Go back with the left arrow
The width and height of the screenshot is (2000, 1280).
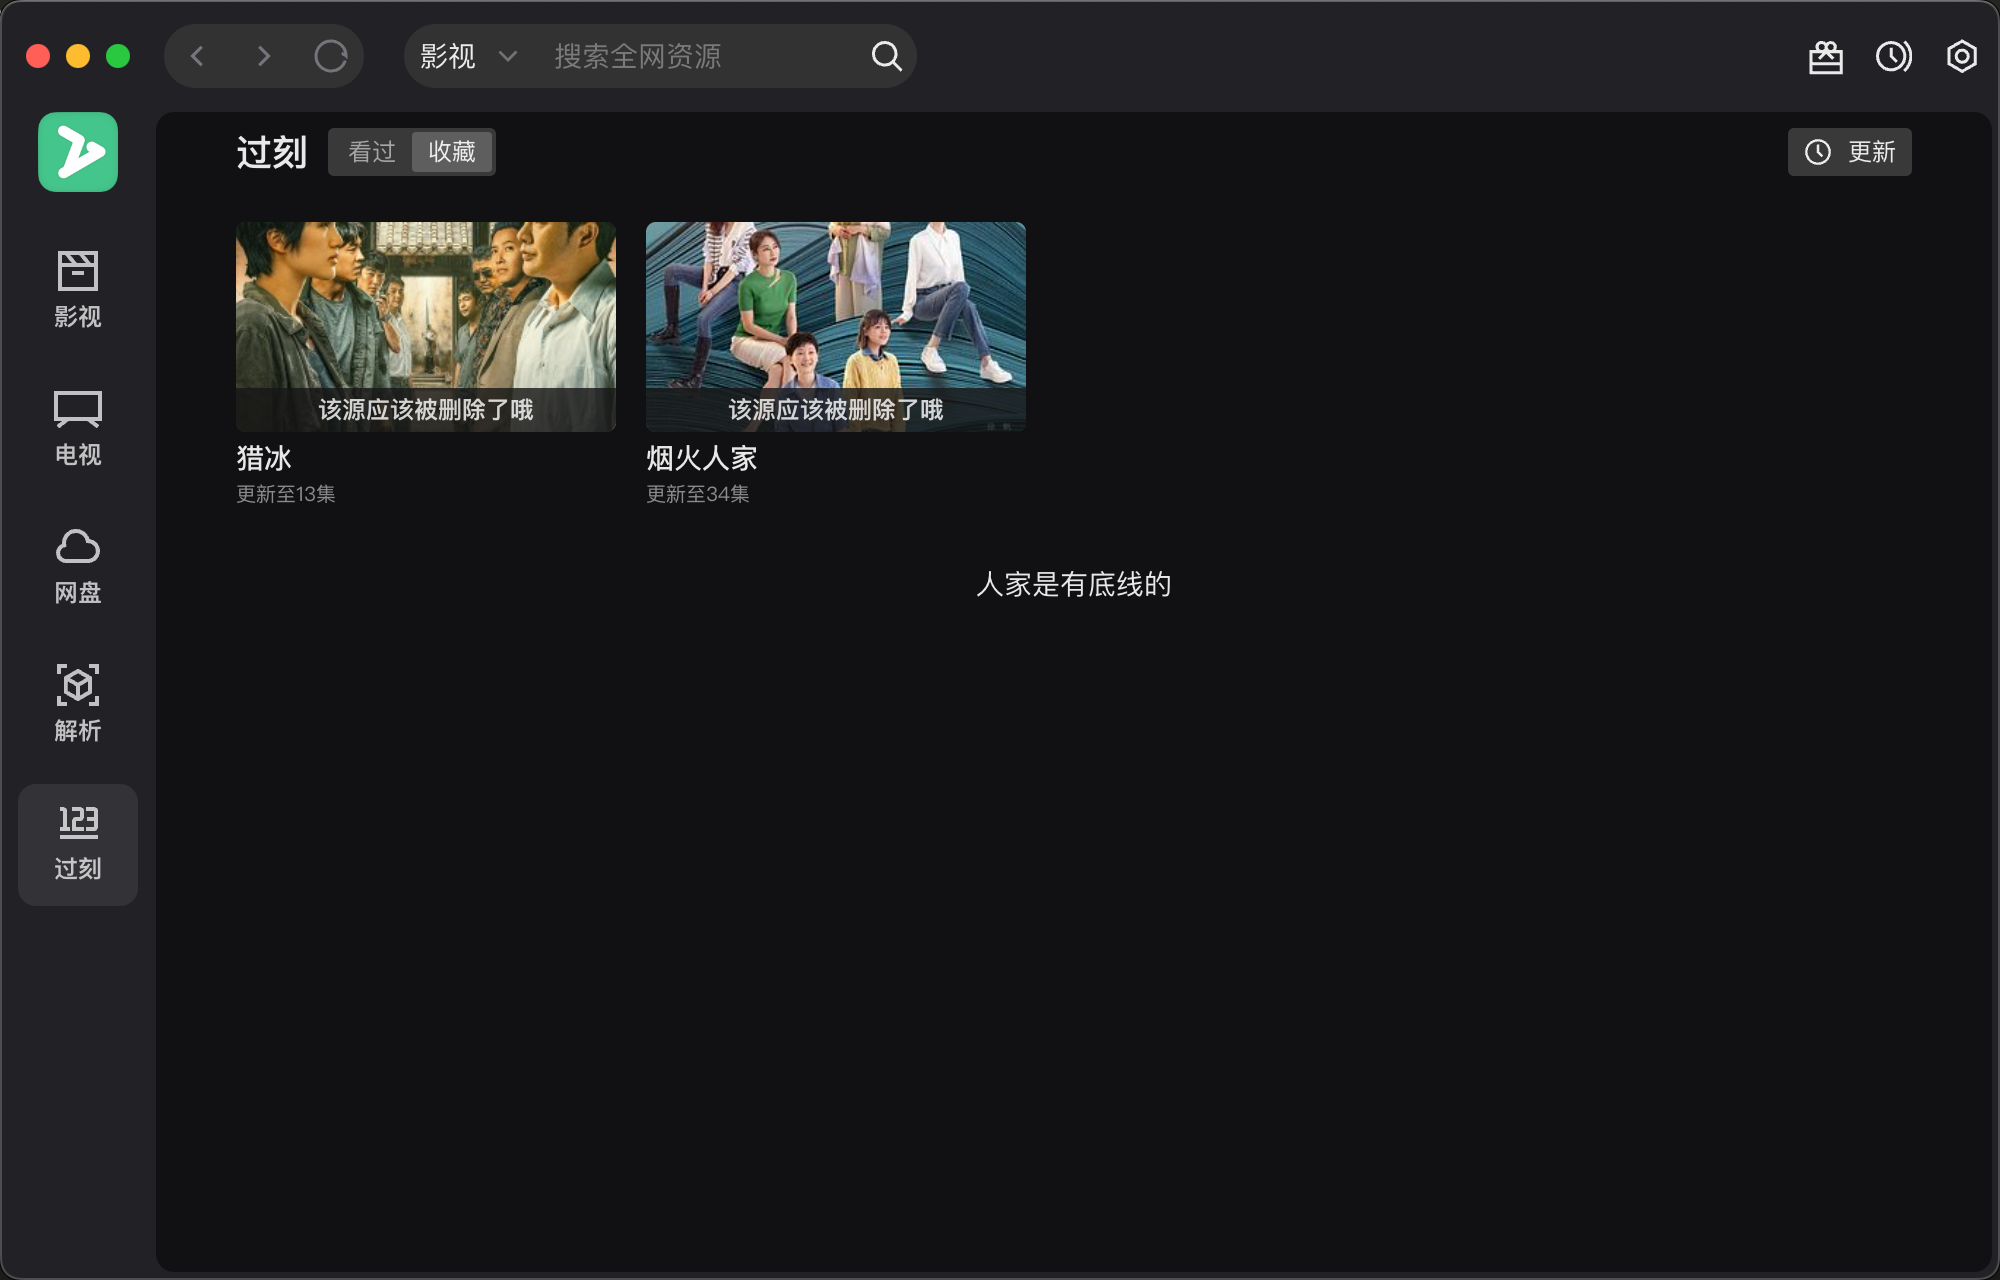(198, 57)
